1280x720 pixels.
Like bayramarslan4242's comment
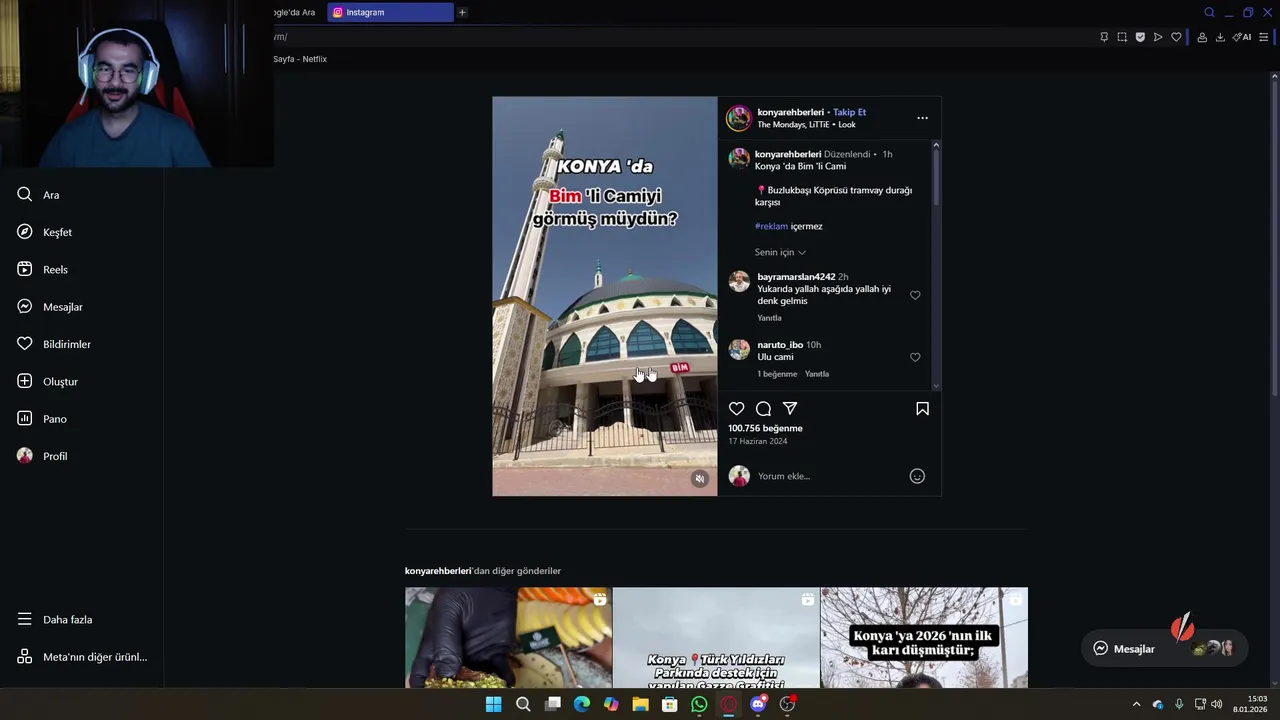click(x=915, y=295)
